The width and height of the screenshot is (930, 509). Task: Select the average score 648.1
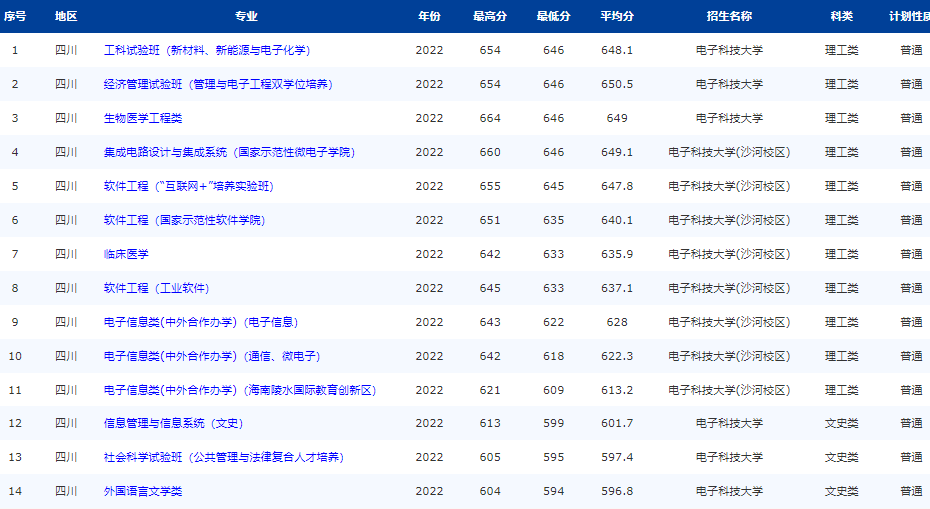[x=617, y=50]
